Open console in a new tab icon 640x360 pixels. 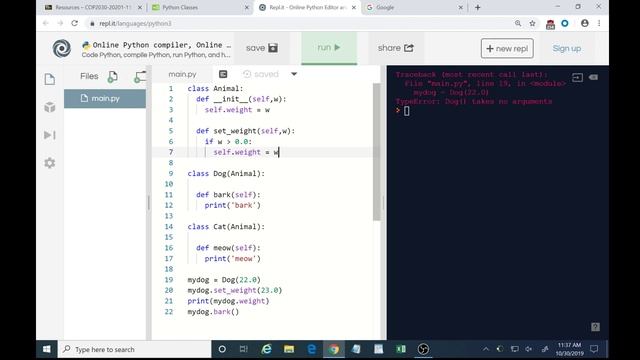pyautogui.click(x=577, y=78)
